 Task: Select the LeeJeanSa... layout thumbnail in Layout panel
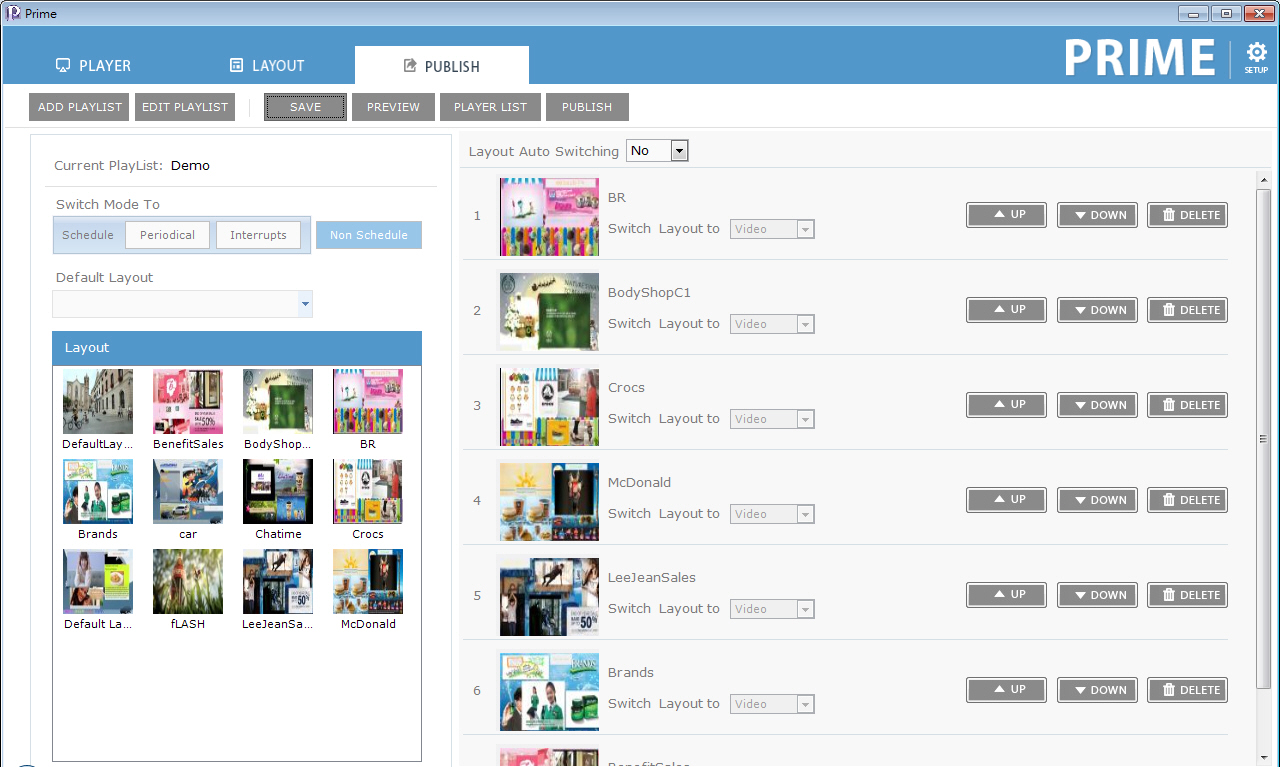point(278,581)
